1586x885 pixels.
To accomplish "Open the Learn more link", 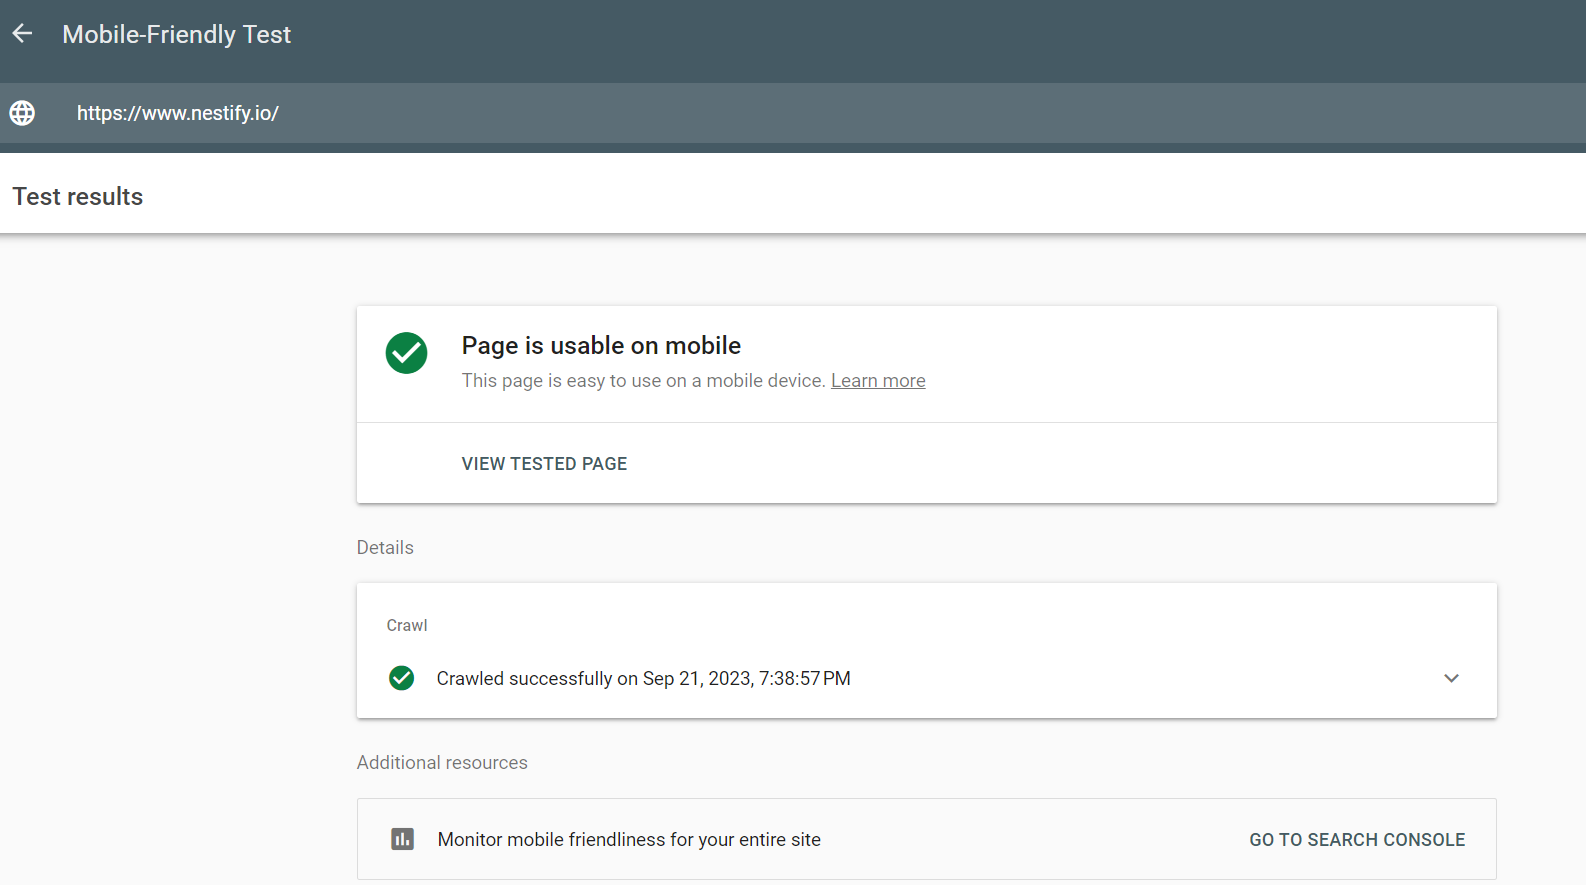I will click(878, 381).
